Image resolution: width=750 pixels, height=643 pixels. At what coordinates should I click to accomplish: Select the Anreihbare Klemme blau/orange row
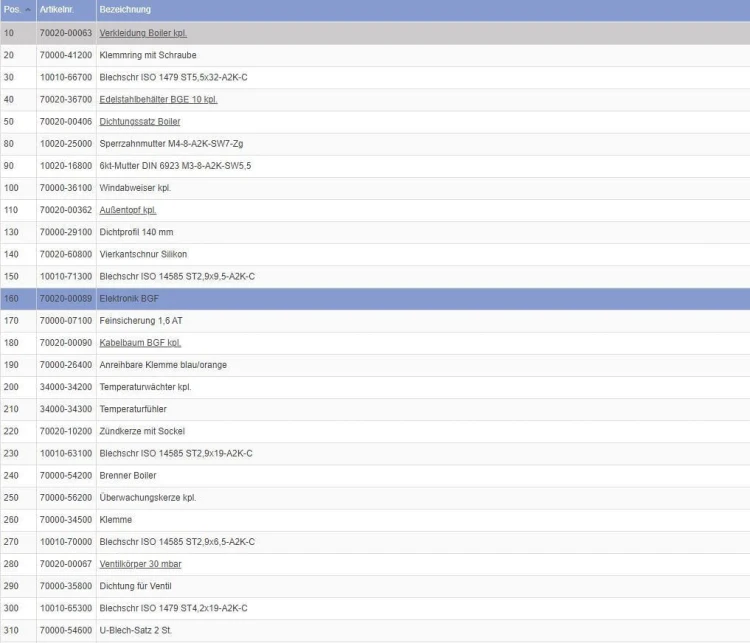(375, 365)
